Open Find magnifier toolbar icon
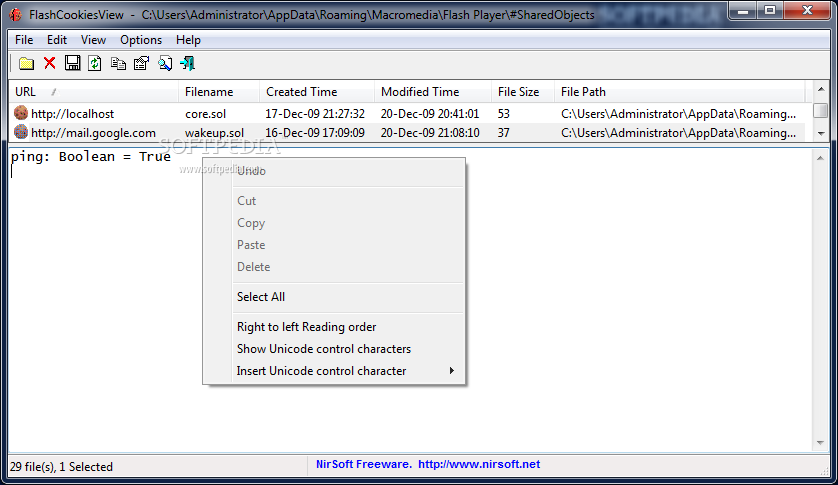This screenshot has width=838, height=485. pos(165,64)
